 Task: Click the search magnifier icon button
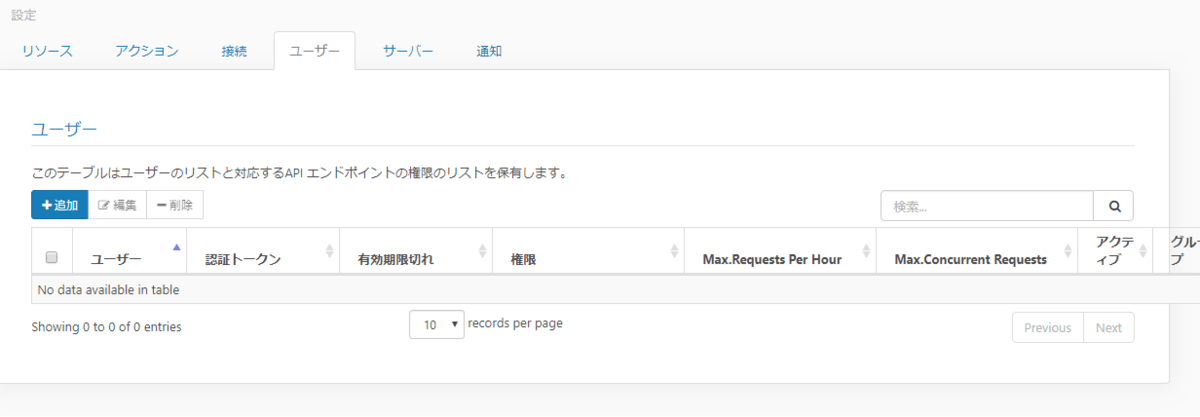pos(1114,206)
